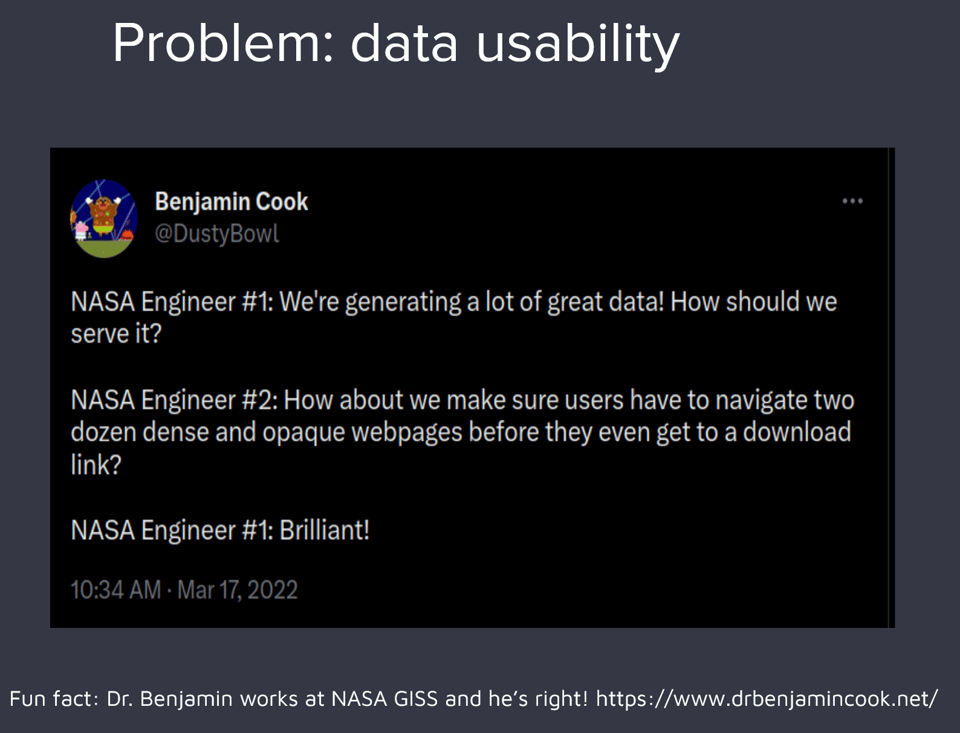
Task: Click the Benjamin Cook display name
Action: (x=231, y=202)
